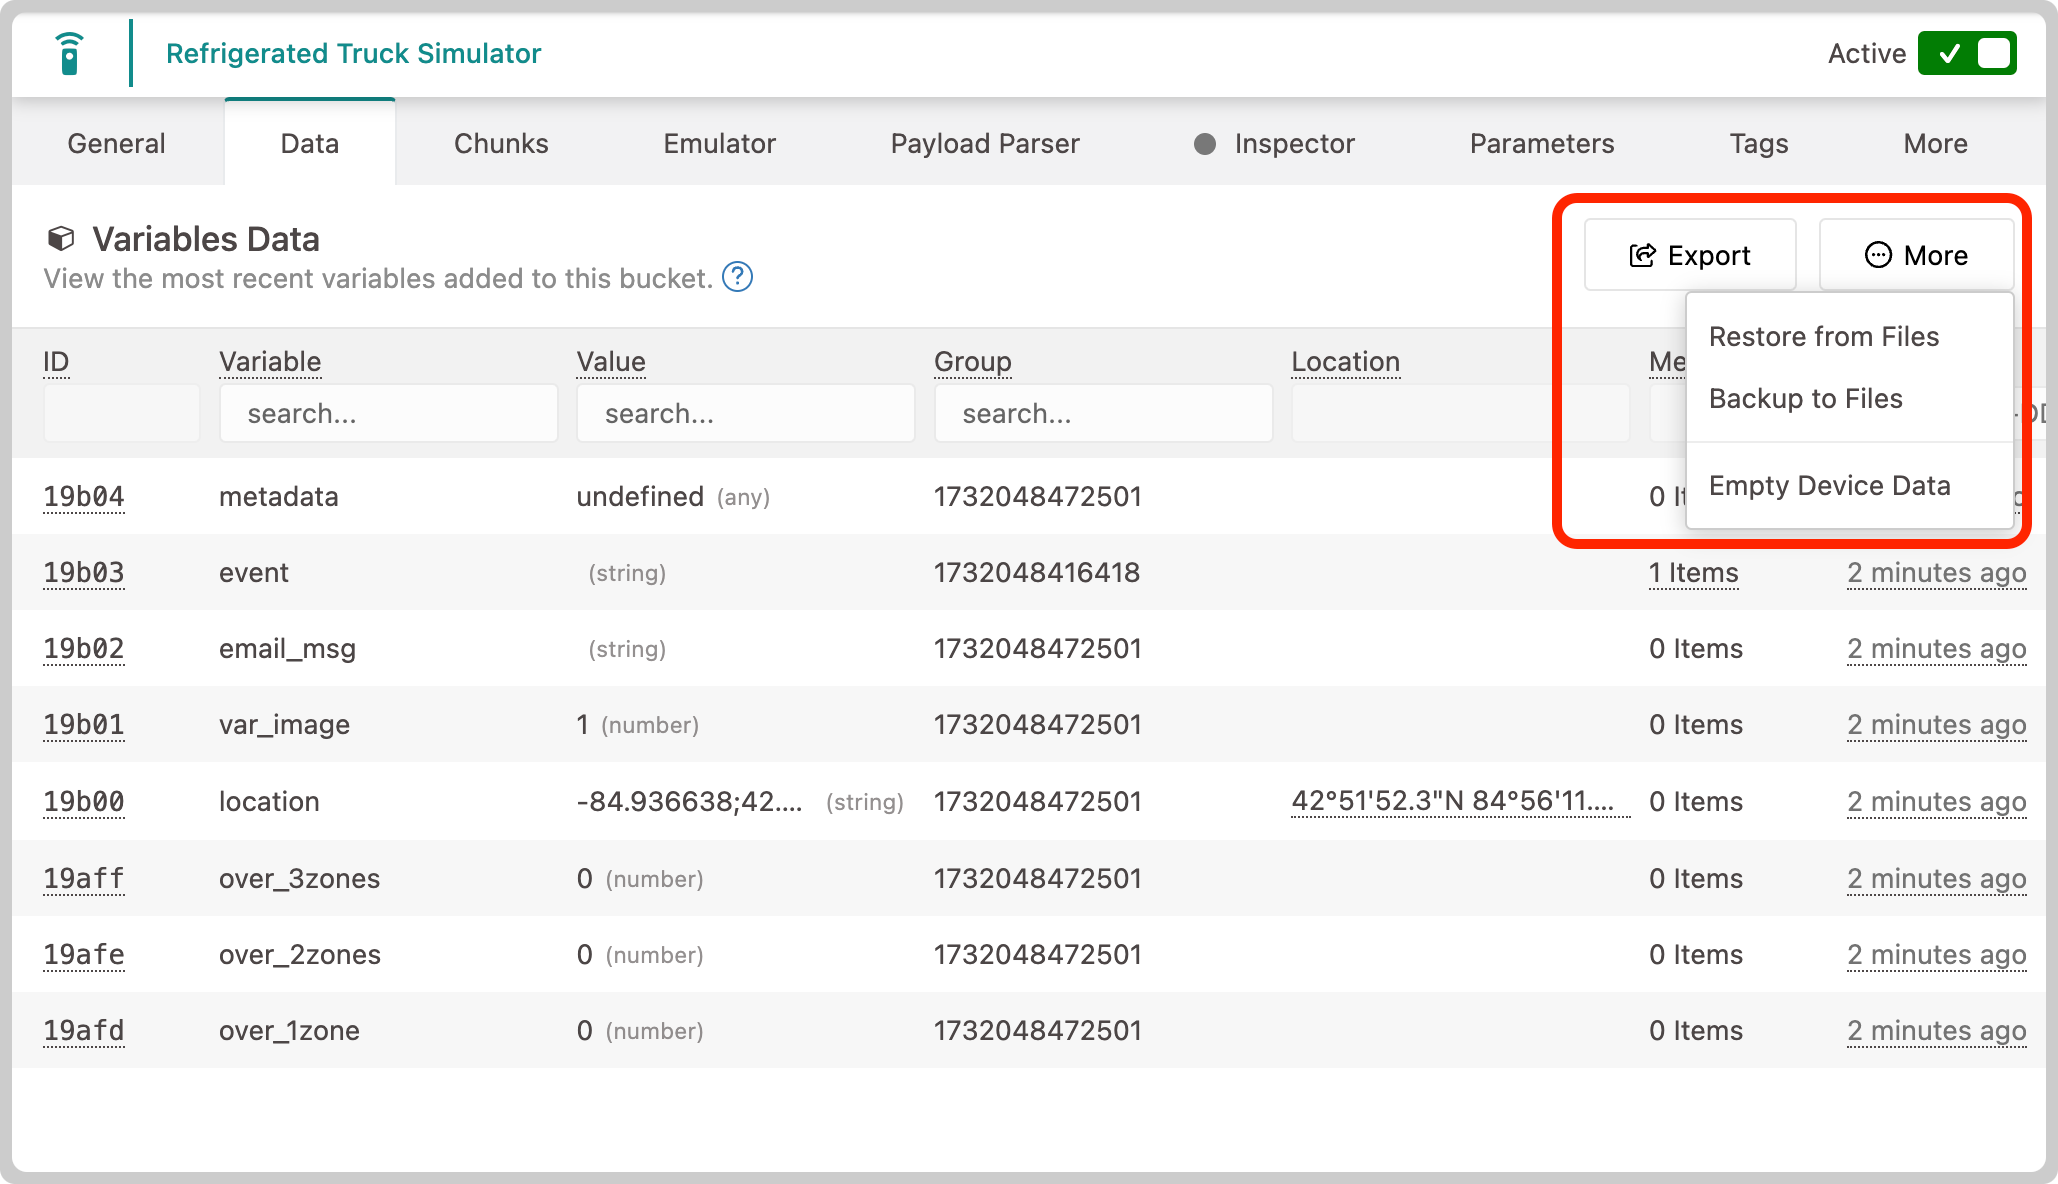2058x1184 pixels.
Task: Click the Export button
Action: [1690, 256]
